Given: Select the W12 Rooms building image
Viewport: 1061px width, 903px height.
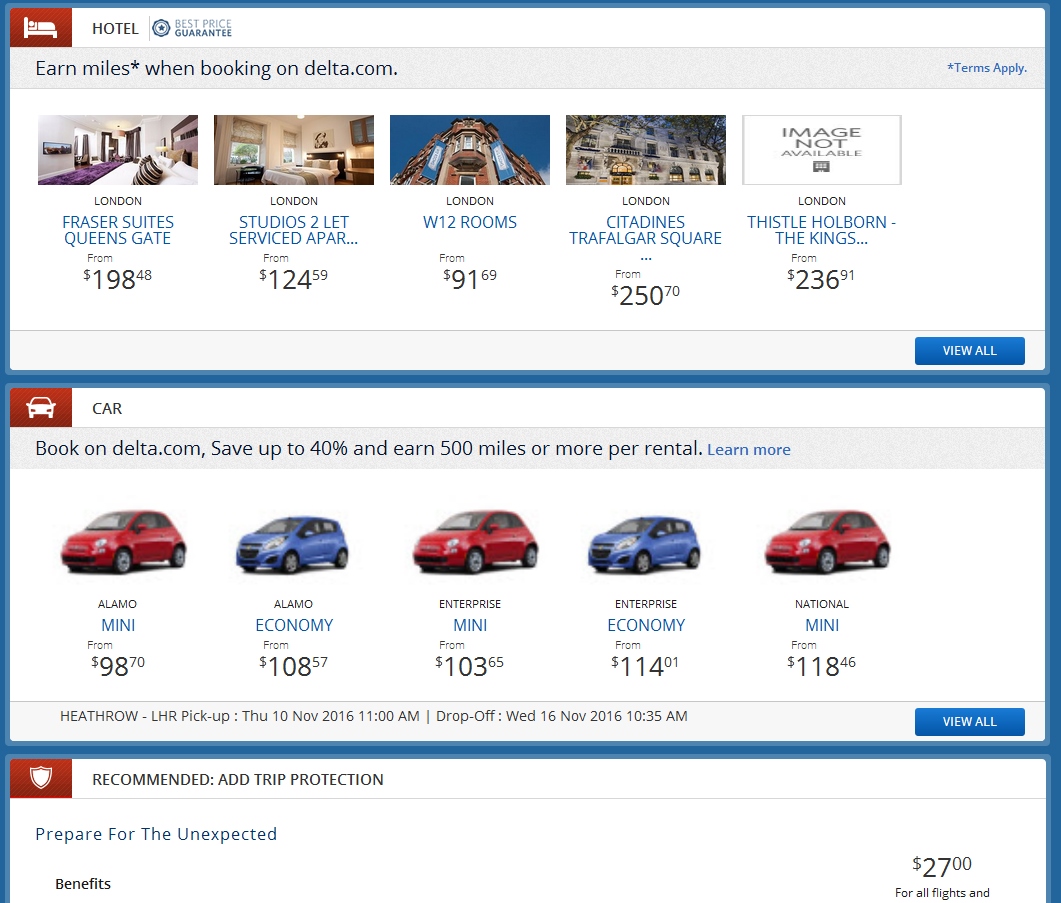Looking at the screenshot, I should (x=470, y=150).
